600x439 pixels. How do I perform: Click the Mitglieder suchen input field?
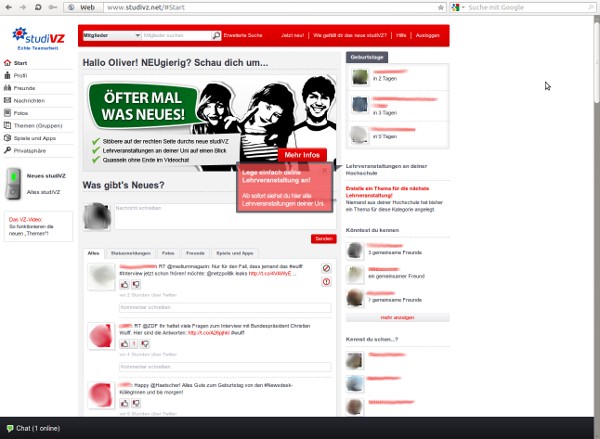click(x=177, y=36)
